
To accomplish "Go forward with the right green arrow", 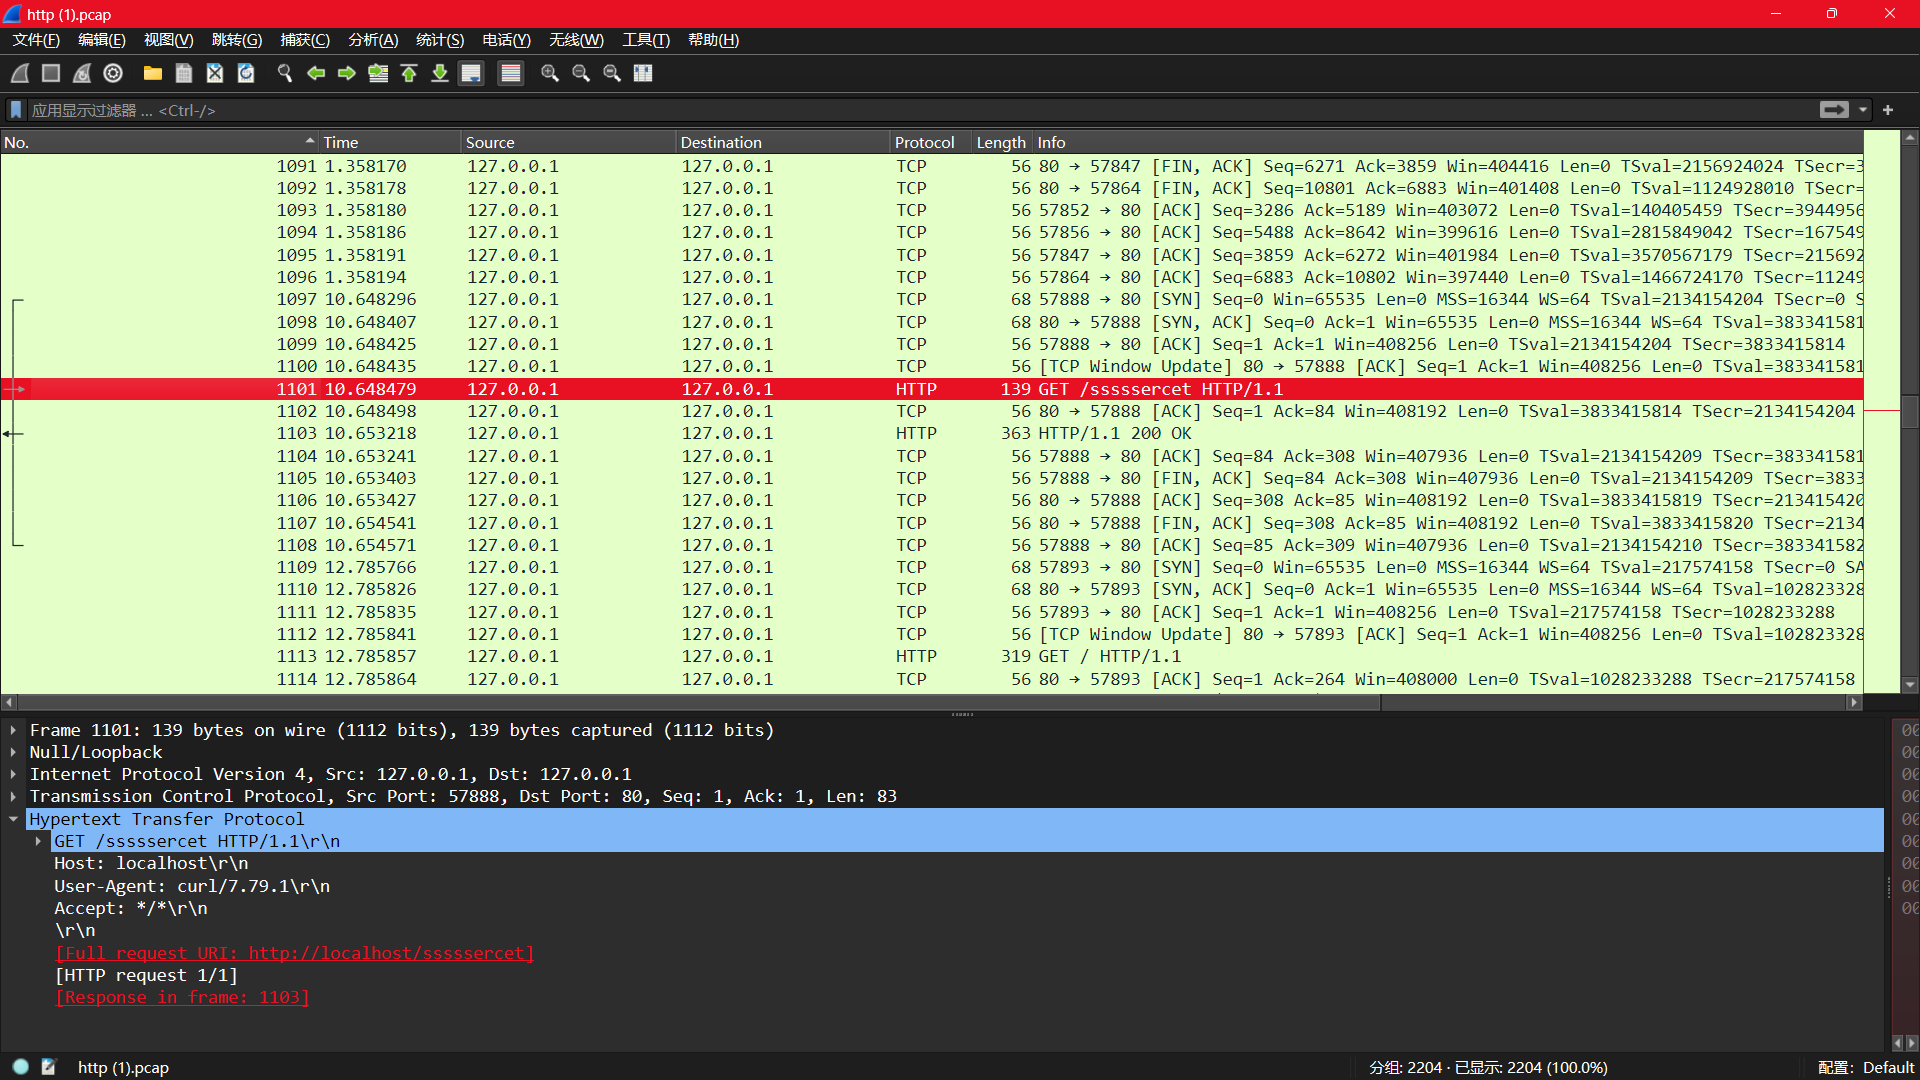I will tap(347, 73).
